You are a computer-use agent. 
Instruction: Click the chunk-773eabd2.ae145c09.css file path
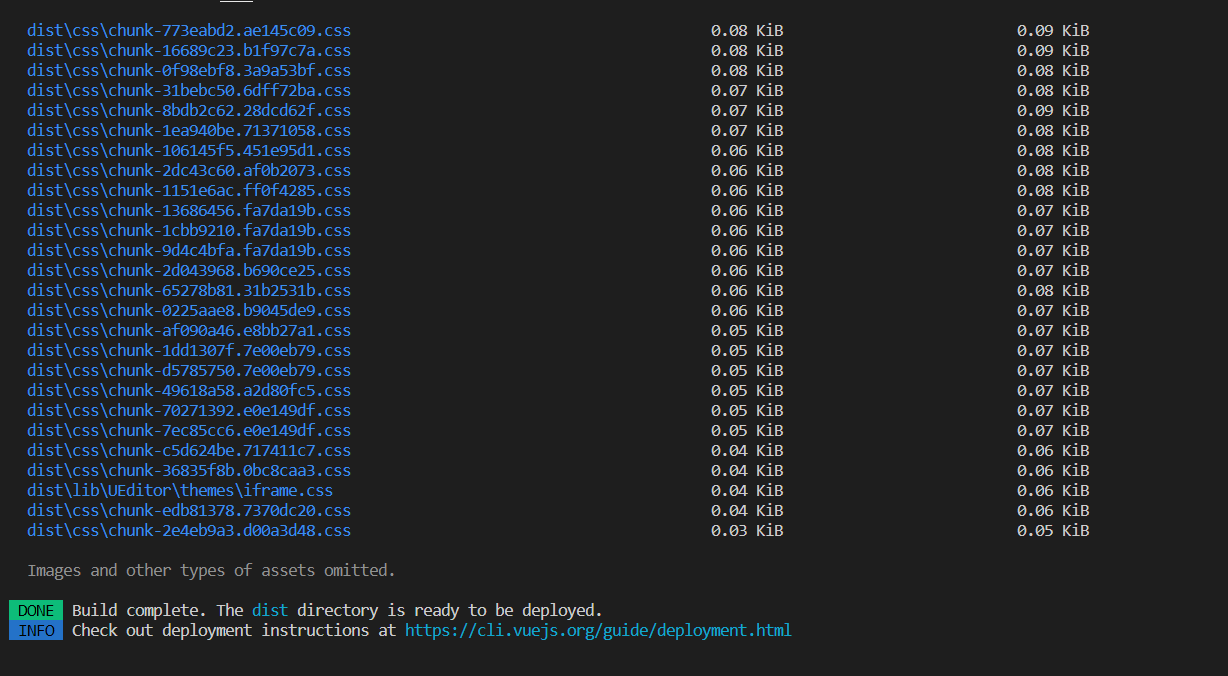point(189,31)
